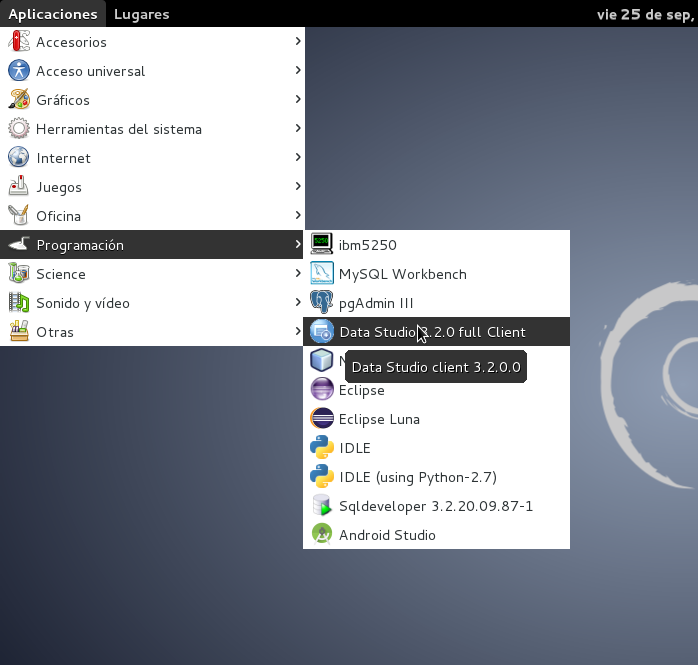Click the MySQL Workbench dolphin icon
This screenshot has height=665, width=698.
click(x=321, y=273)
